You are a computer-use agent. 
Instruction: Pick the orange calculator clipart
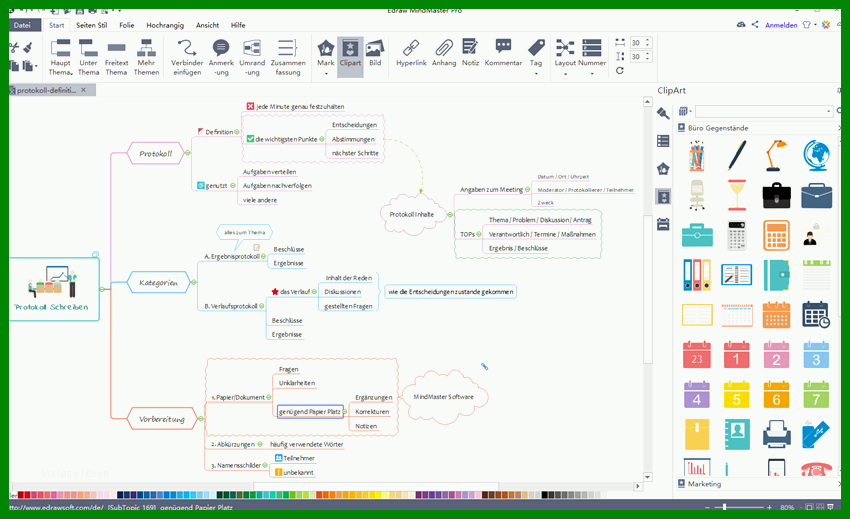776,235
